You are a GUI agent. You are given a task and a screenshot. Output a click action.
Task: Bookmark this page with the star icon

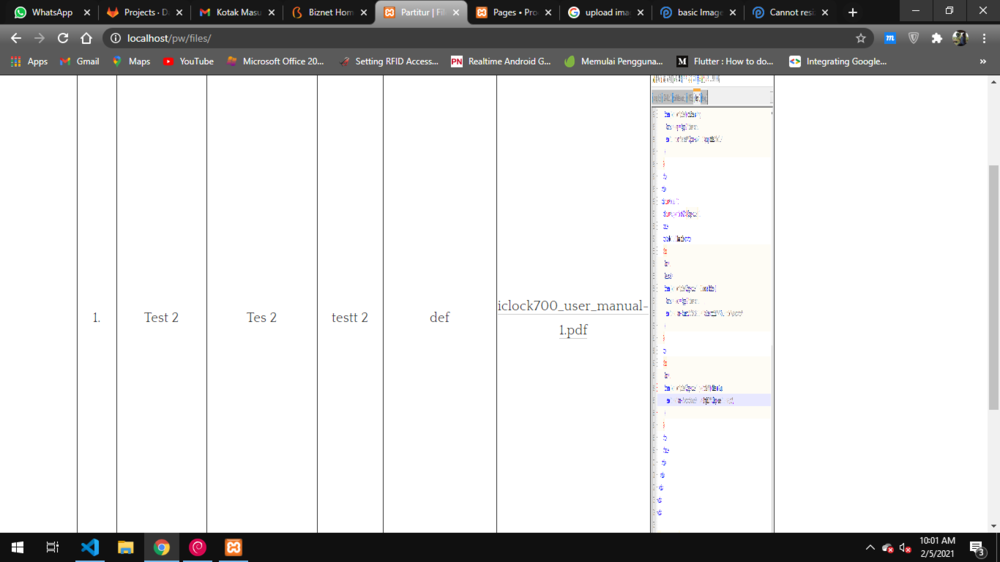coord(860,38)
